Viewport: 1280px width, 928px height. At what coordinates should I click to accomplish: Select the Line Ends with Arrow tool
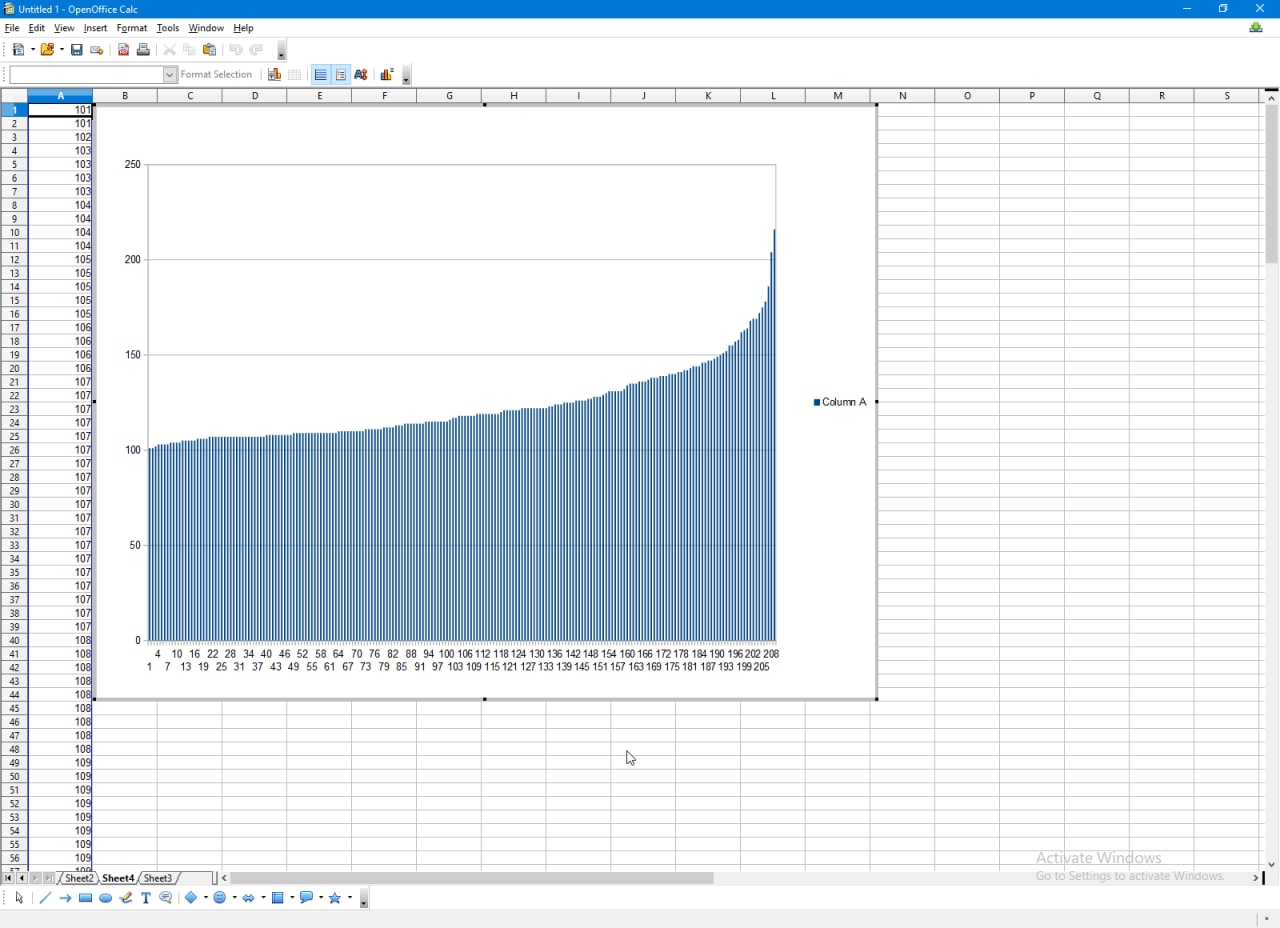click(x=65, y=898)
